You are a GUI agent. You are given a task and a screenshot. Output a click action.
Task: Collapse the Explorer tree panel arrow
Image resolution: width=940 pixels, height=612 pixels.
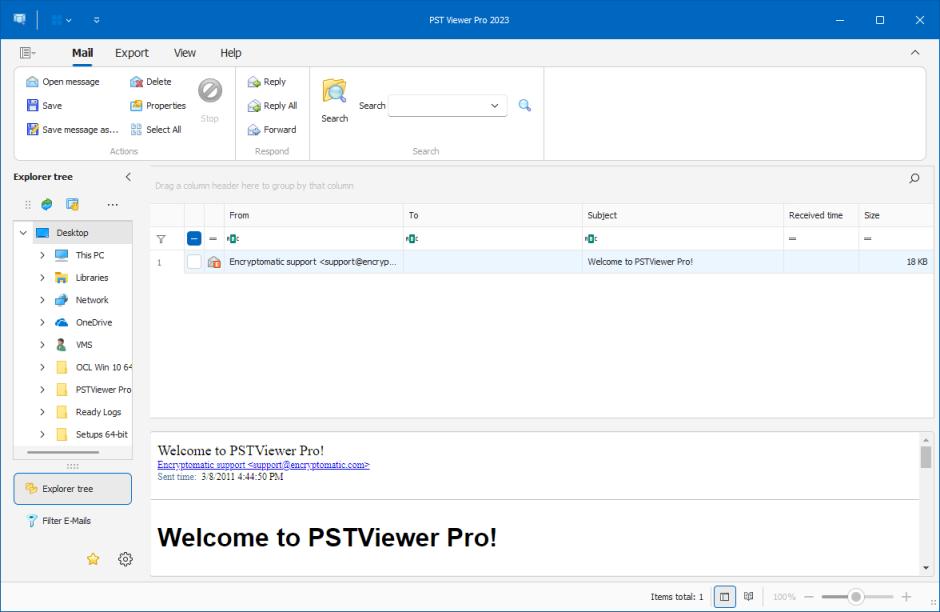coord(128,177)
